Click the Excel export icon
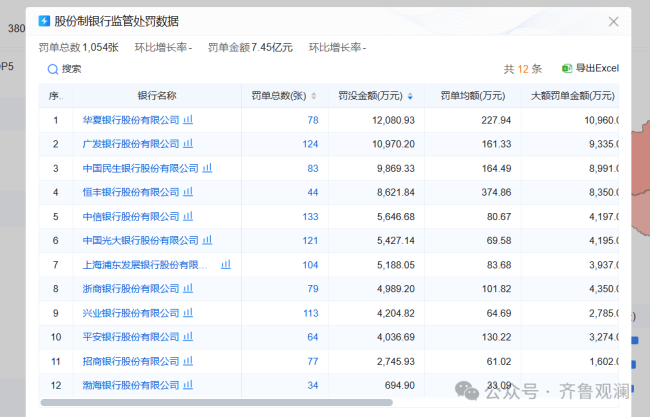650x417 pixels. pos(566,69)
